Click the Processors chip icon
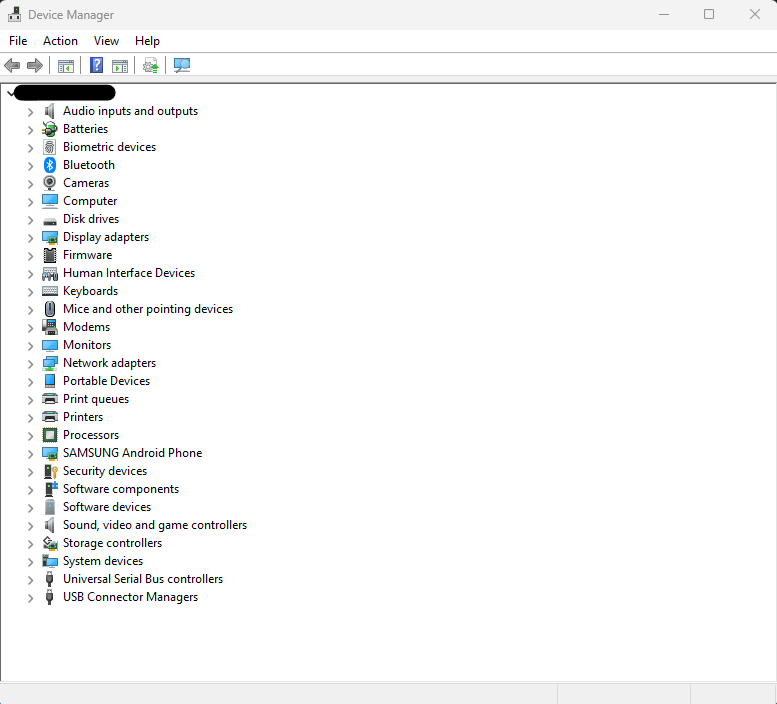 click(50, 435)
